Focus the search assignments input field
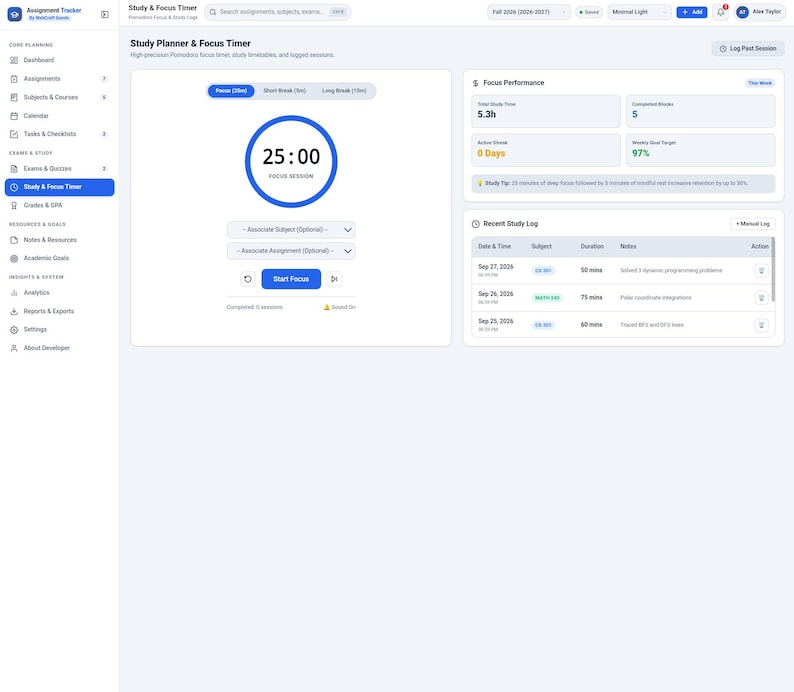This screenshot has height=692, width=794. coord(277,12)
